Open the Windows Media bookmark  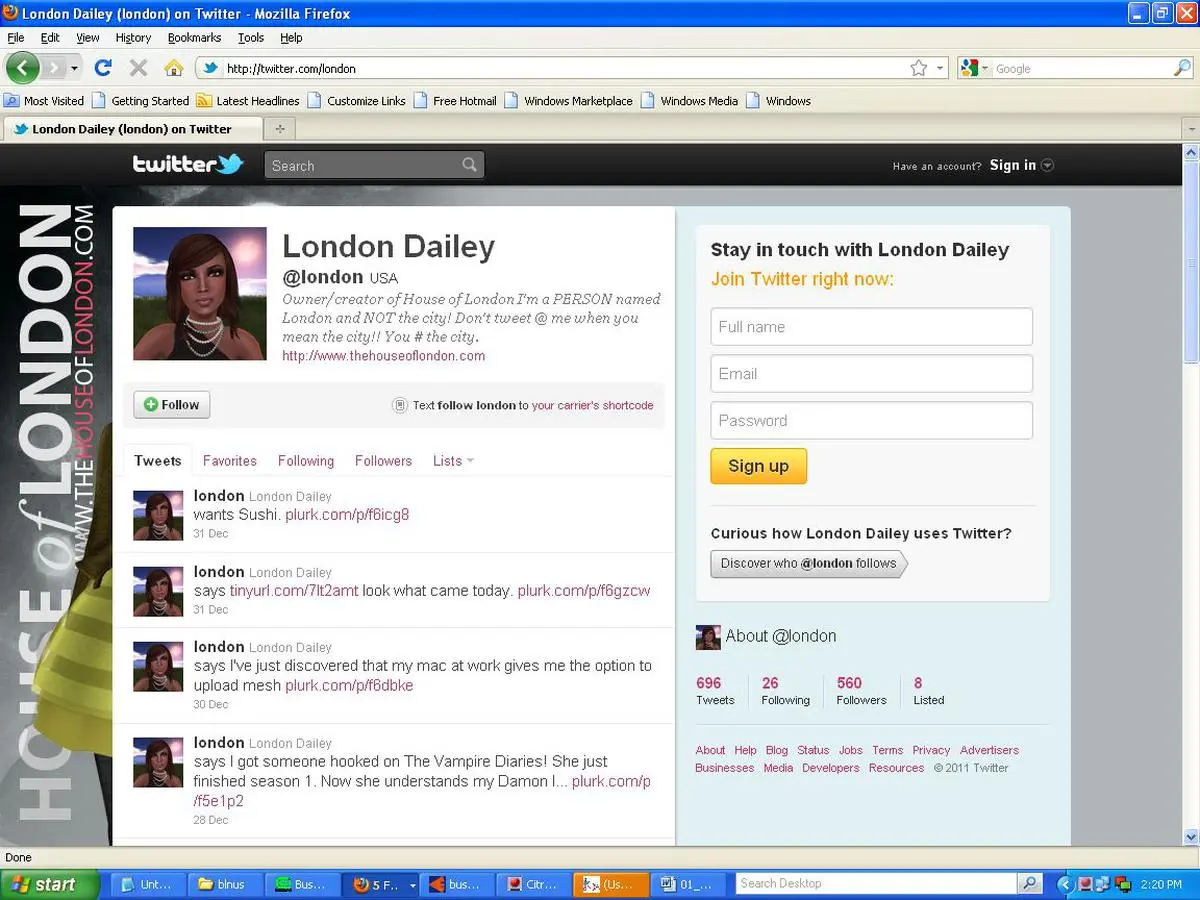click(690, 101)
